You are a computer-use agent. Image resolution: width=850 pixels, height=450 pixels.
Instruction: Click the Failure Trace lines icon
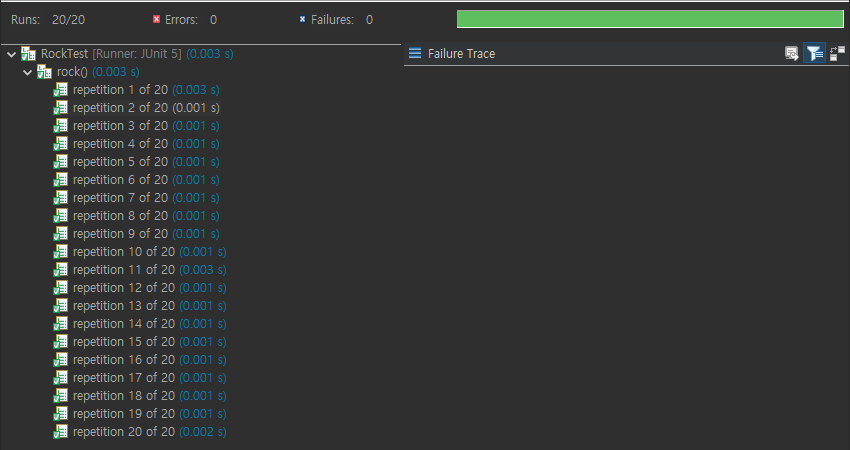coord(415,53)
